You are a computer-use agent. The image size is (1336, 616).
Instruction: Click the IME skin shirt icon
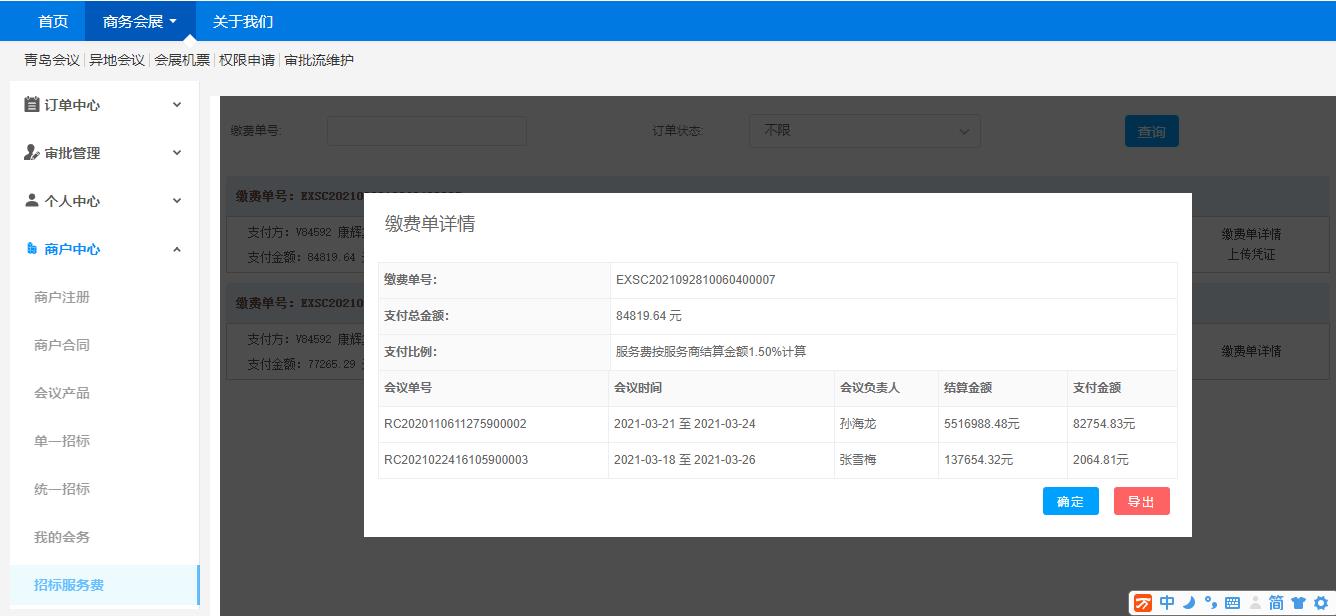click(1298, 603)
